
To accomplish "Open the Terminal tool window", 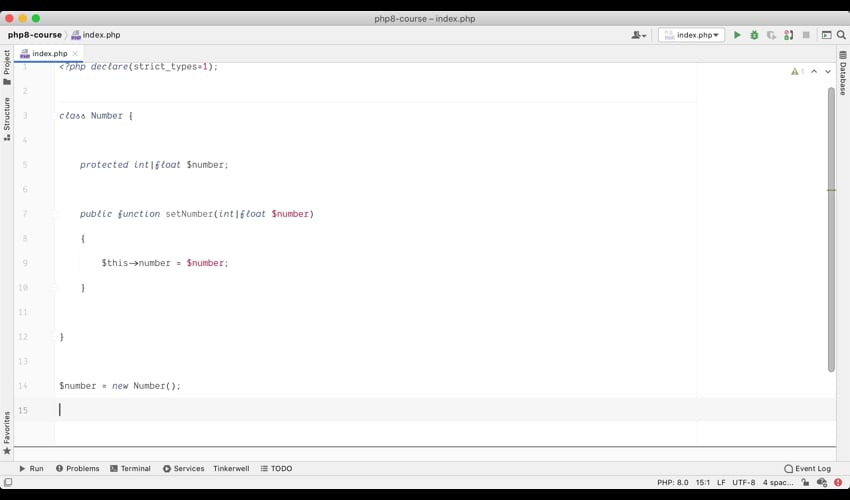I will [x=130, y=469].
